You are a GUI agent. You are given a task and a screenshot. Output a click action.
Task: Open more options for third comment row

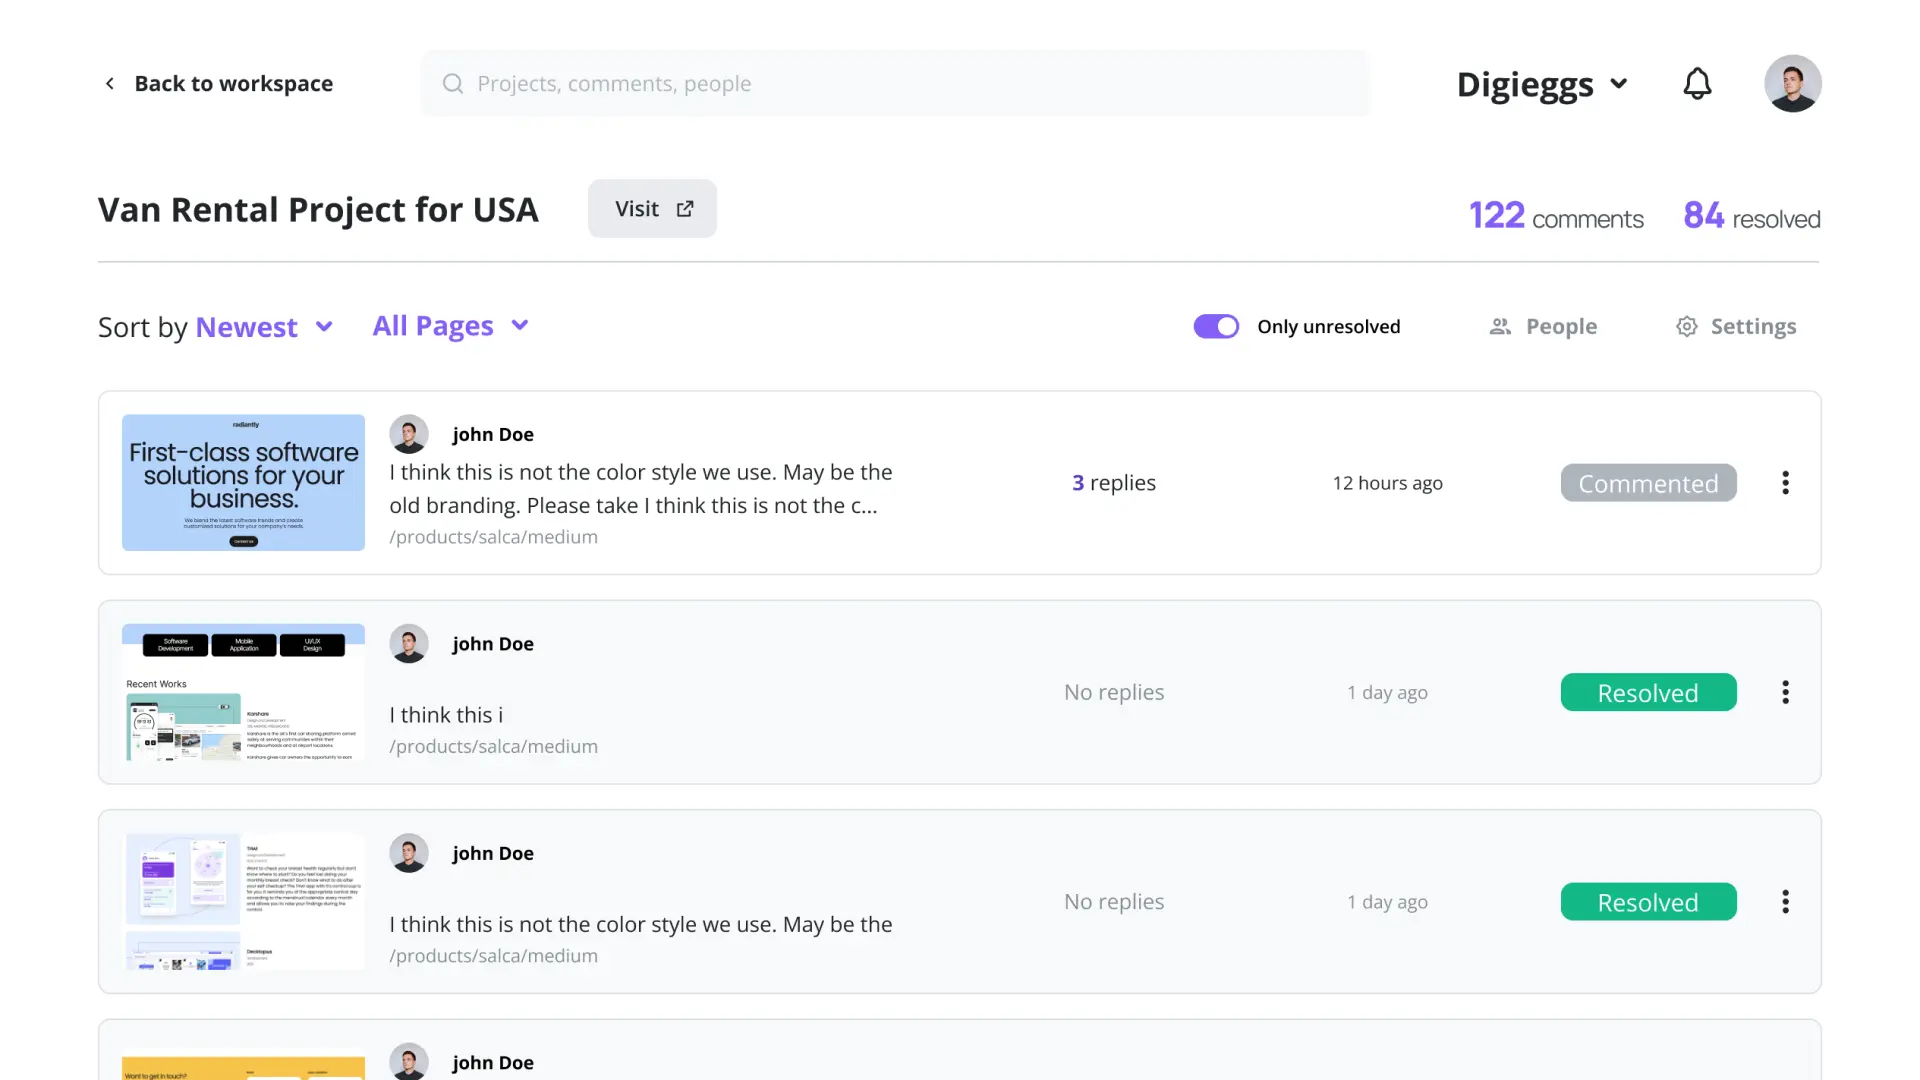click(x=1785, y=902)
